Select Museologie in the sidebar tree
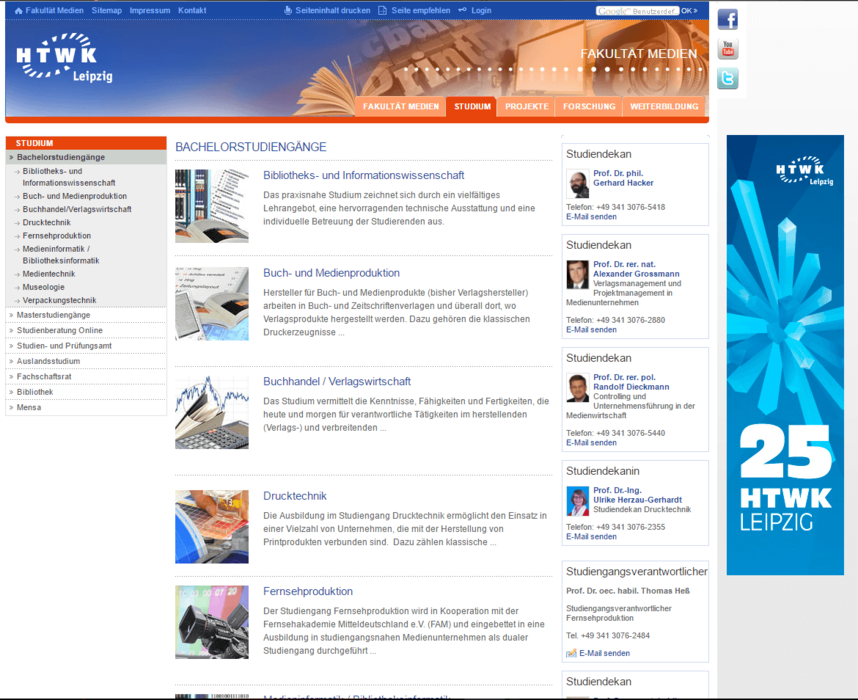The image size is (858, 700). (44, 287)
